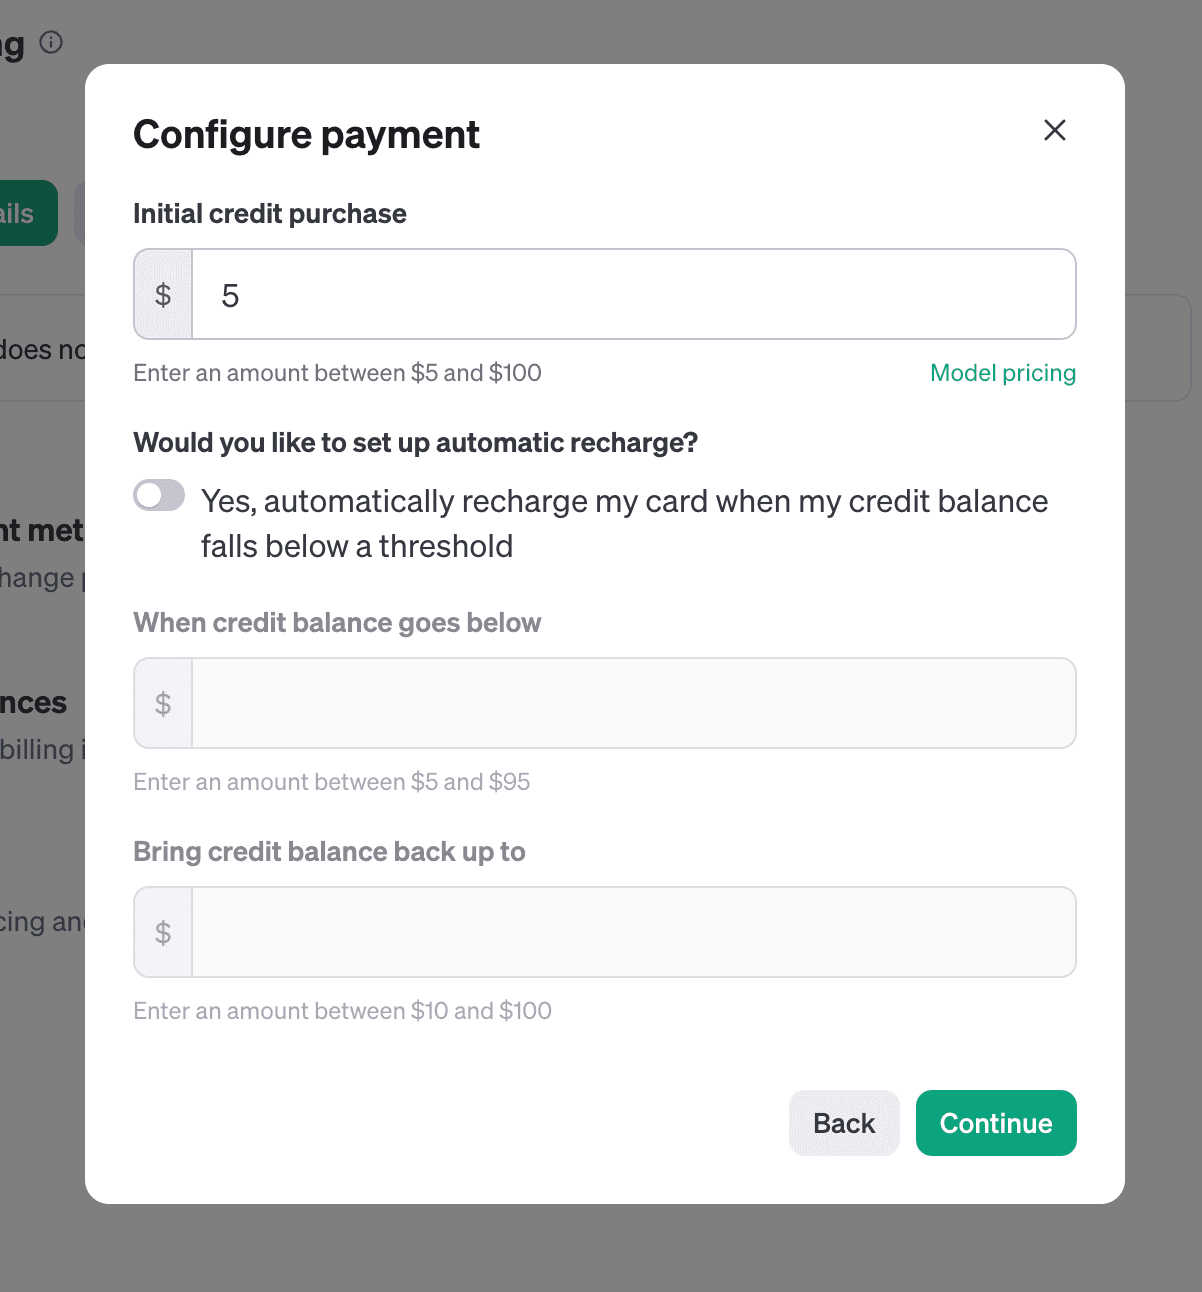Click the 'Enter an amount between $5 and $100' hint
Image resolution: width=1202 pixels, height=1292 pixels.
[337, 373]
